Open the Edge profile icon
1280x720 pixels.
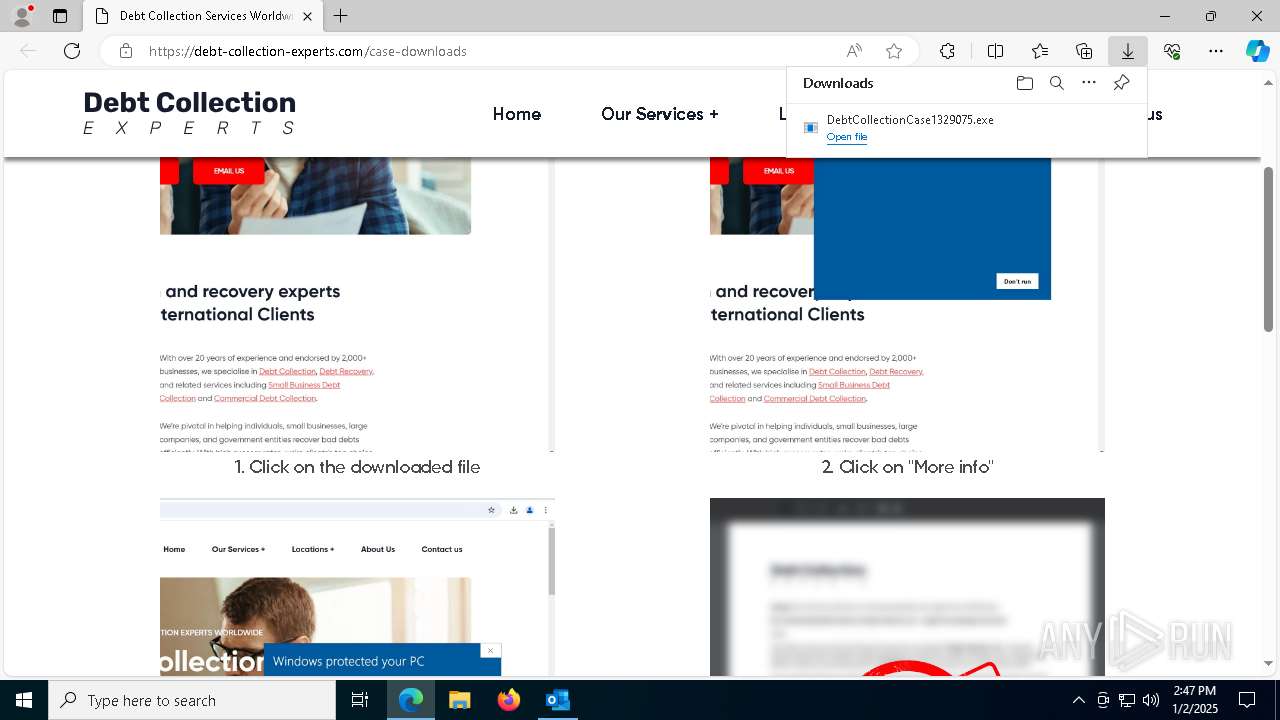[x=21, y=16]
